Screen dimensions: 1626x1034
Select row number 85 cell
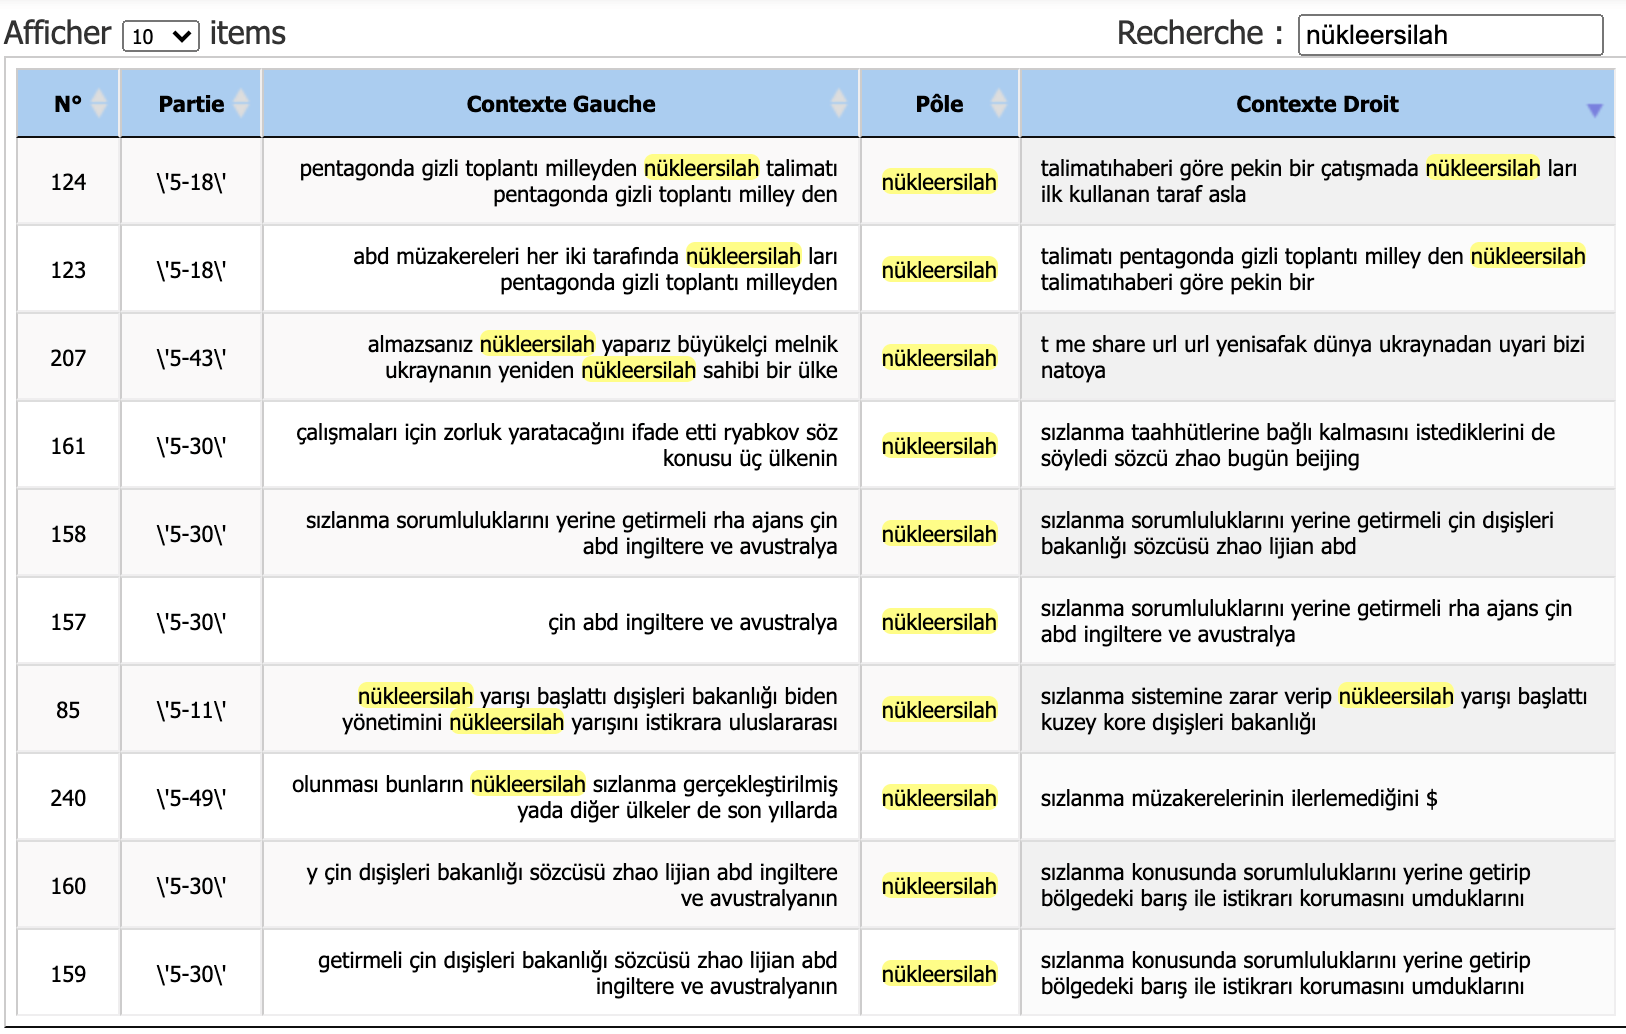pyautogui.click(x=68, y=710)
